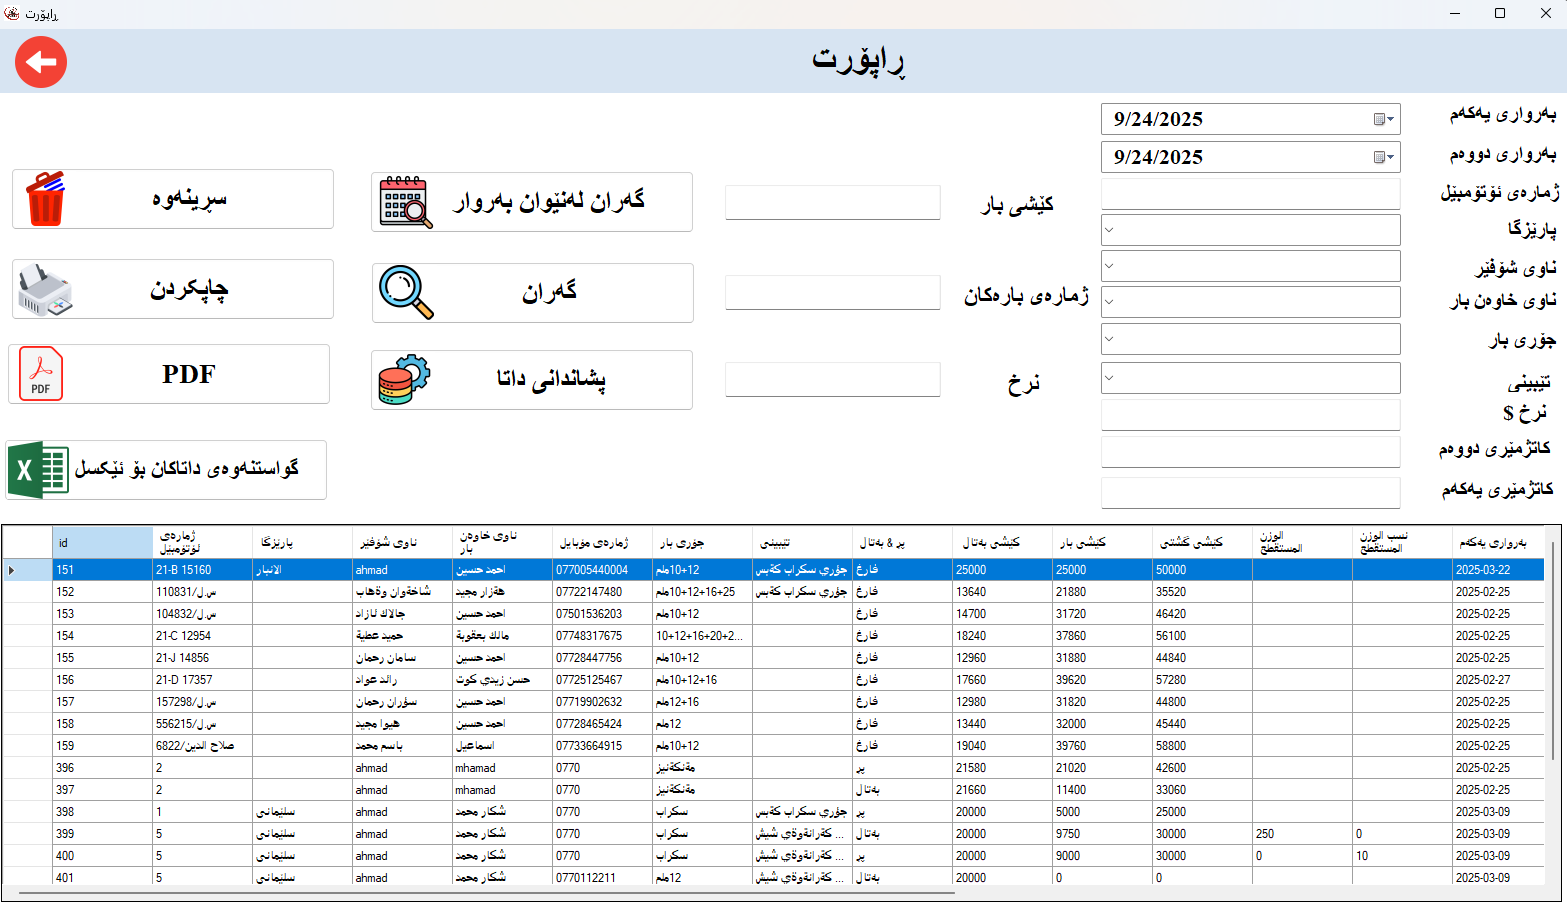Open the first date picker calendar dropdown
This screenshot has width=1567, height=907.
[x=1384, y=119]
